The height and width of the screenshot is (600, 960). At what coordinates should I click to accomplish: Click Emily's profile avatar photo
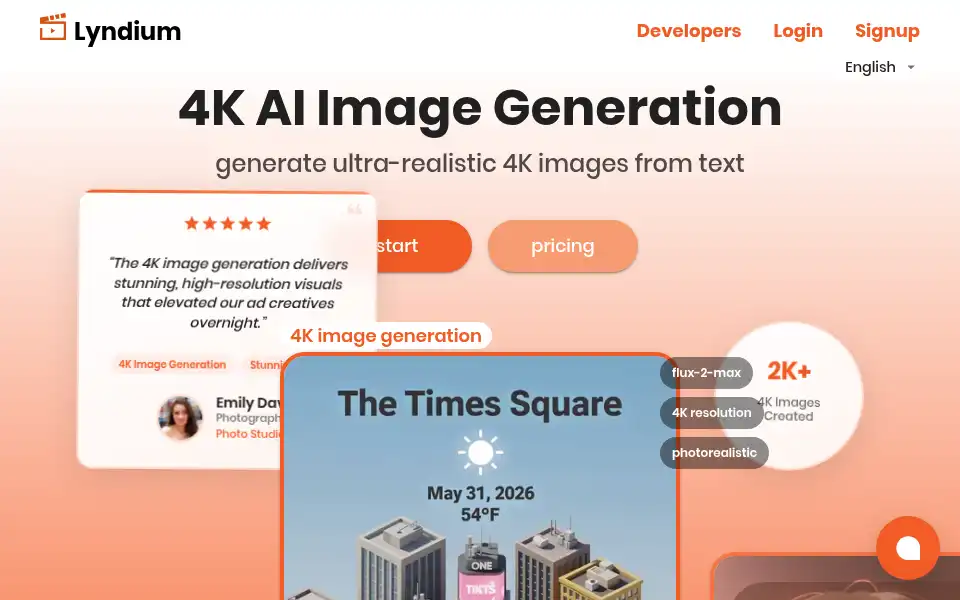pos(180,418)
